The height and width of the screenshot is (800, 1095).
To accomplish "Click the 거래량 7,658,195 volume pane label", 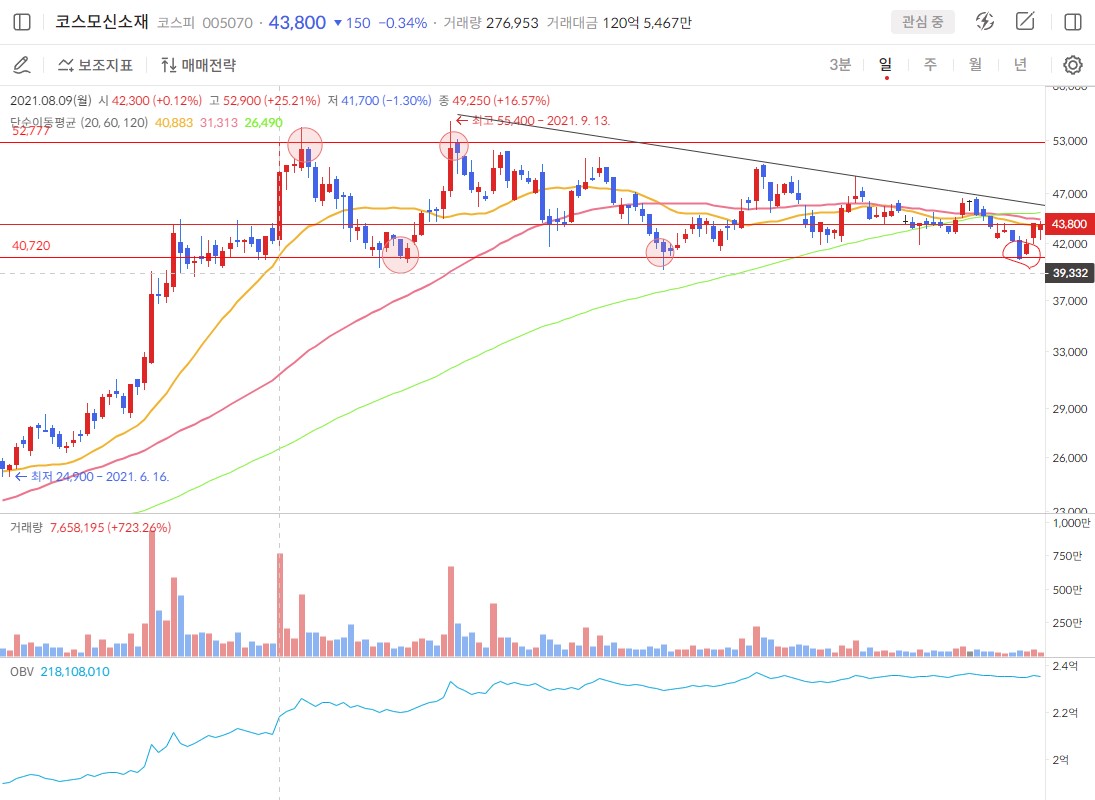I will 91,528.
